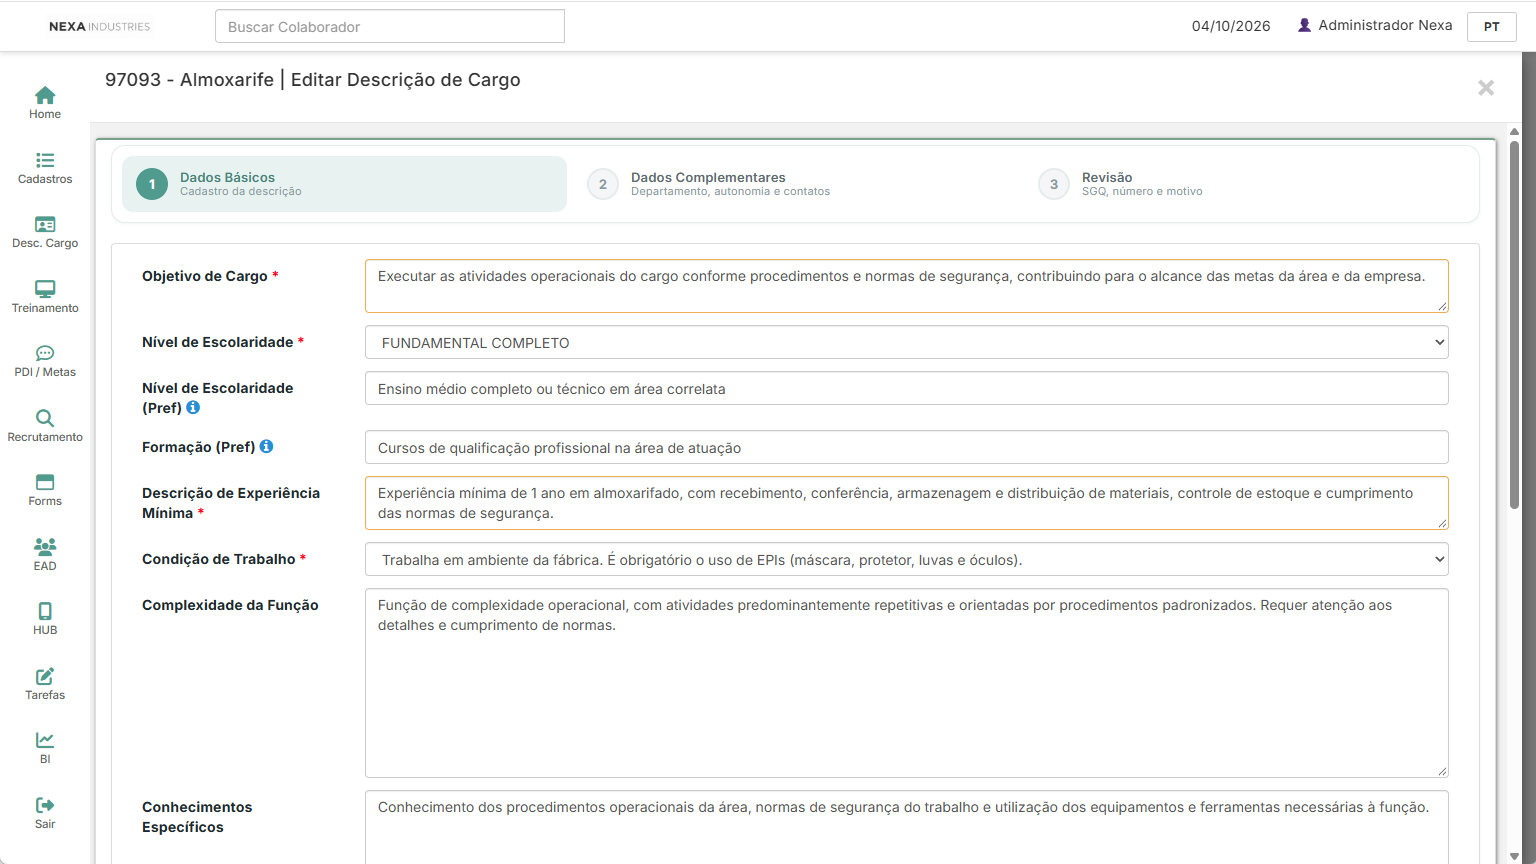
Task: Click the page title 97093 - Almoxarife
Action: pyautogui.click(x=189, y=80)
